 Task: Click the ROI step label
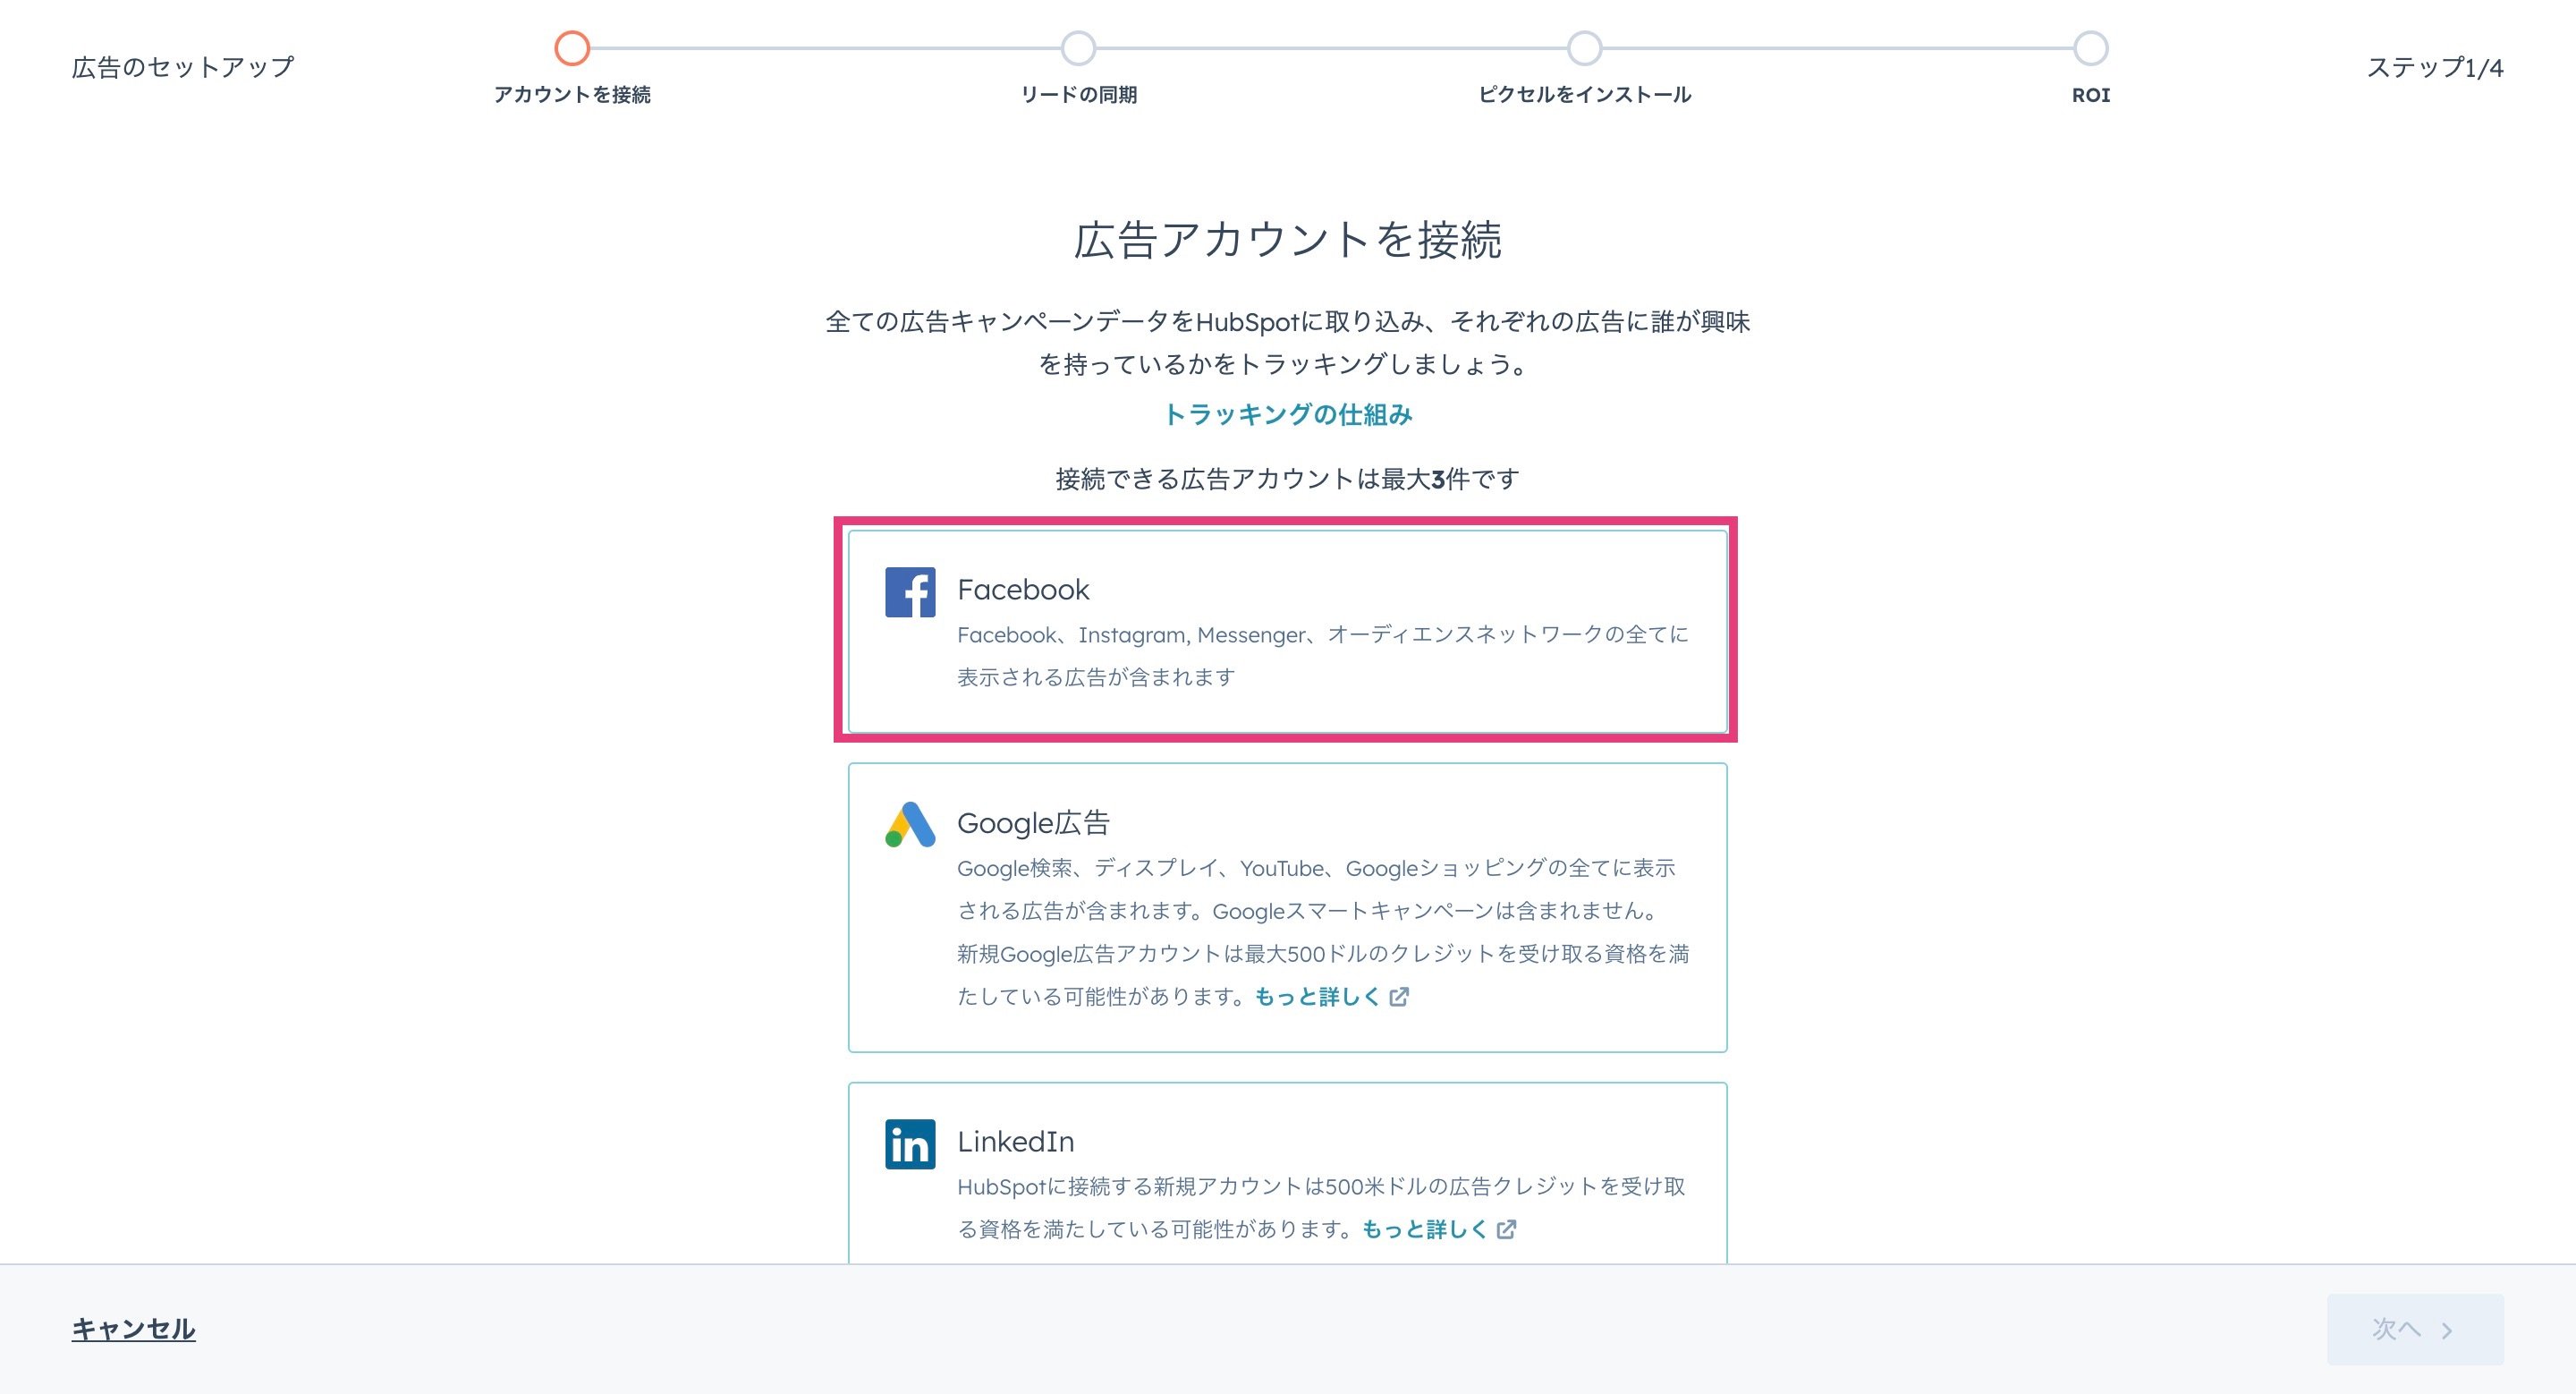tap(2090, 95)
